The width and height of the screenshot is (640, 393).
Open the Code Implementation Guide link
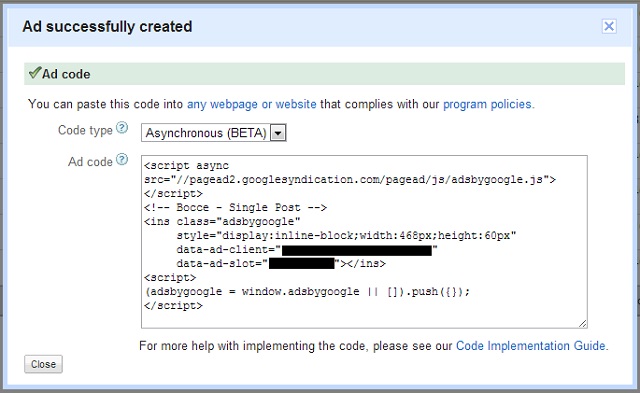pyautogui.click(x=530, y=346)
